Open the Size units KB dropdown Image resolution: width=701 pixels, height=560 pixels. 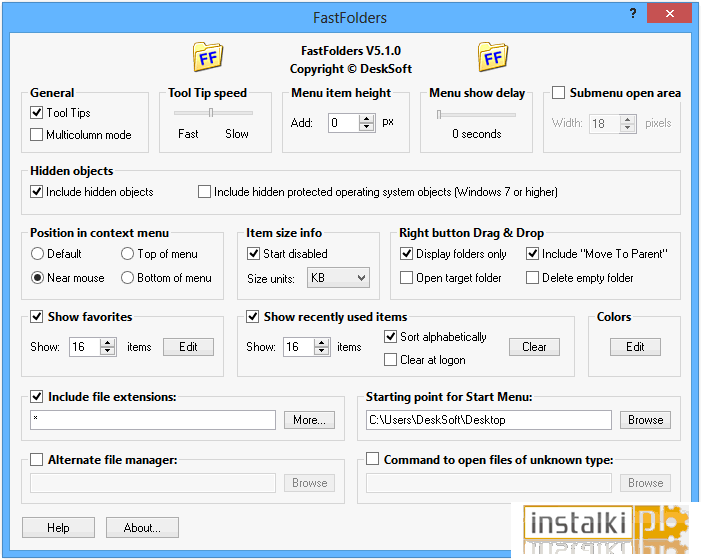pyautogui.click(x=338, y=278)
